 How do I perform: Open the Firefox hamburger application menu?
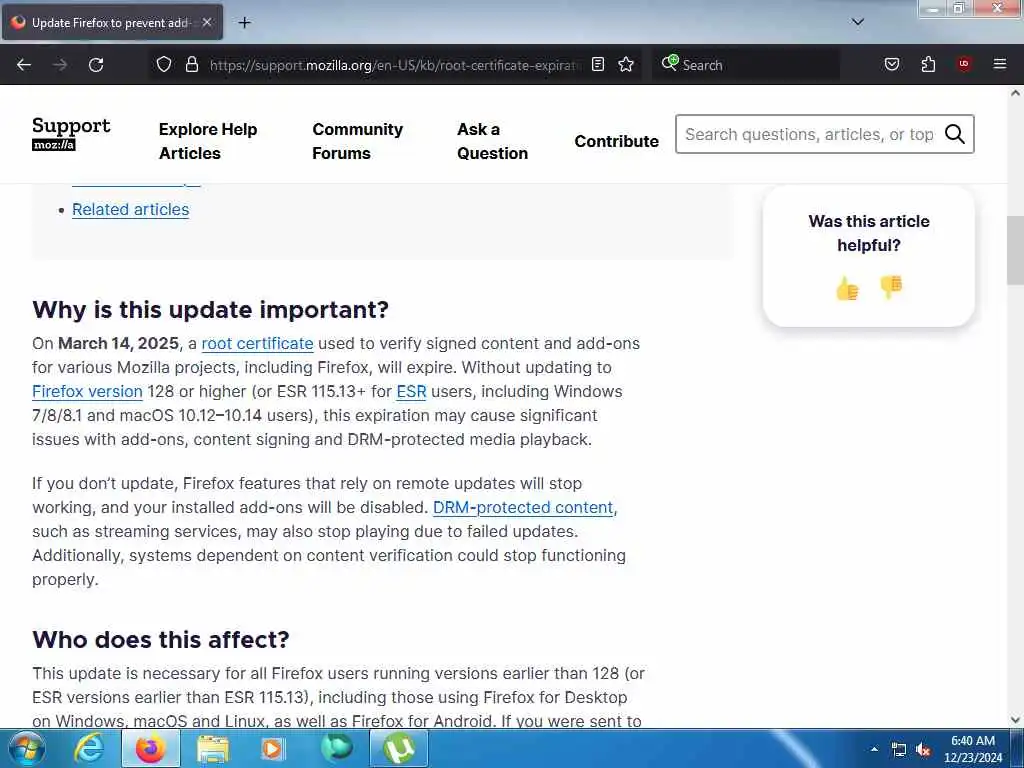pyautogui.click(x=999, y=64)
